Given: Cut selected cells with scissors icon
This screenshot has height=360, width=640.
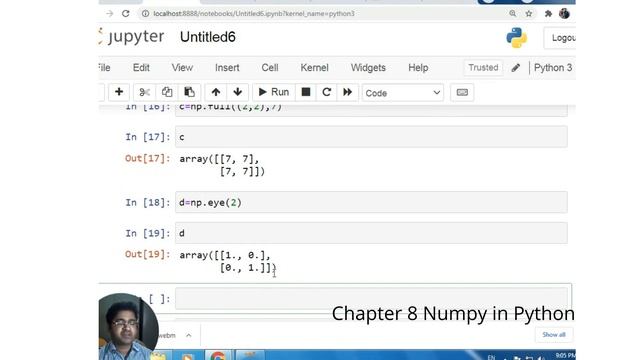Looking at the screenshot, I should [144, 92].
